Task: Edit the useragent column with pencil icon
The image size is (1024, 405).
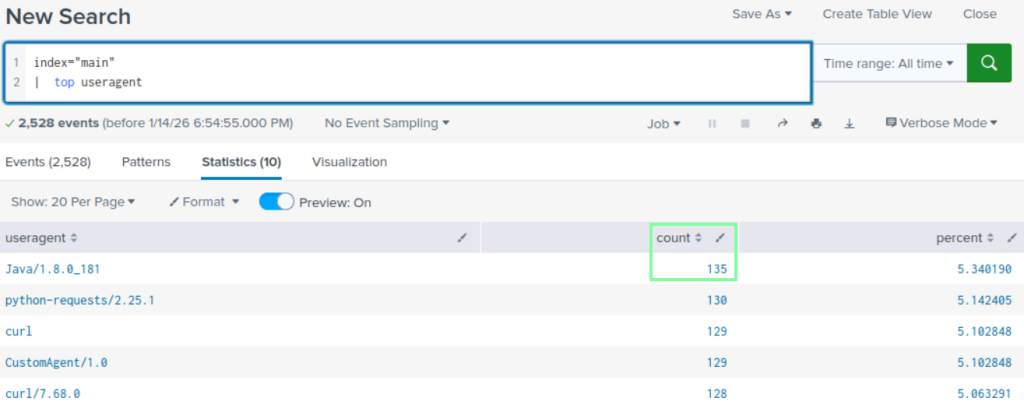Action: click(x=461, y=238)
